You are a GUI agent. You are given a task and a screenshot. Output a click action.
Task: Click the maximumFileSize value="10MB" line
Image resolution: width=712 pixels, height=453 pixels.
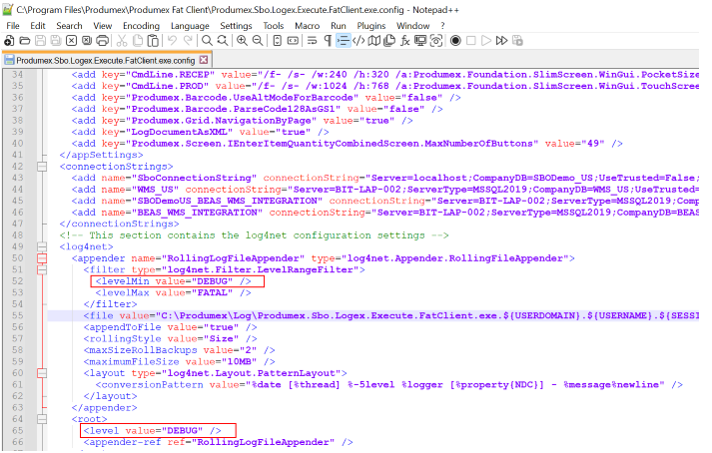179,362
